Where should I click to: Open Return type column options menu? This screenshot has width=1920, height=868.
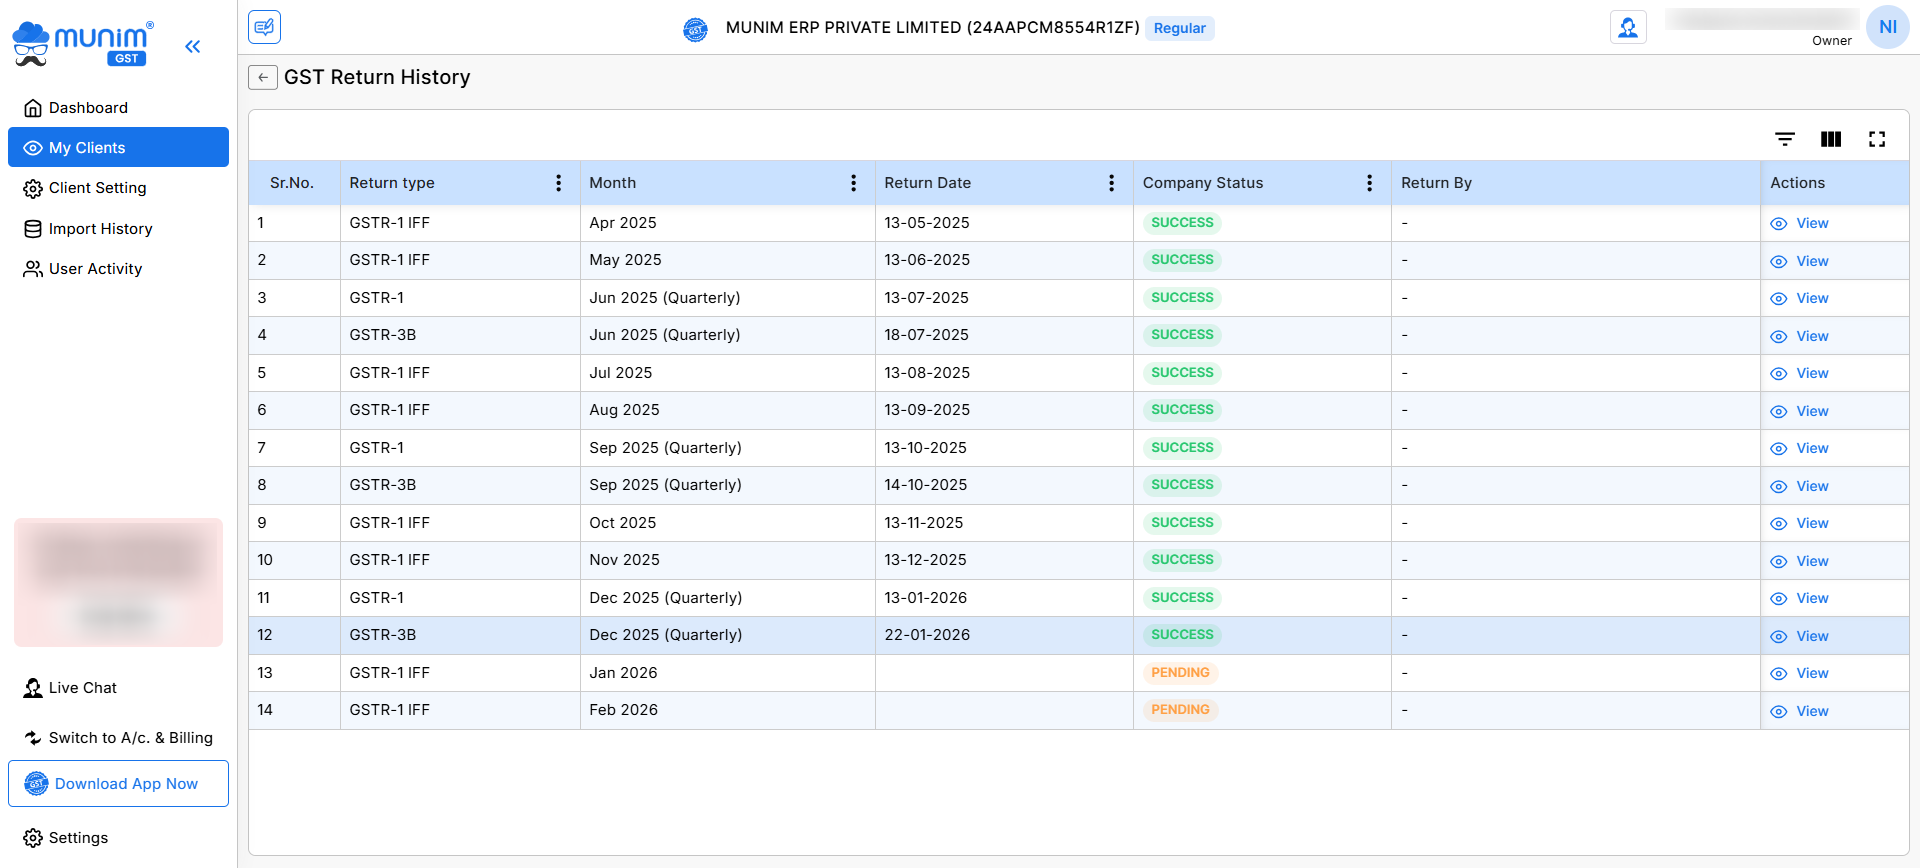click(558, 183)
